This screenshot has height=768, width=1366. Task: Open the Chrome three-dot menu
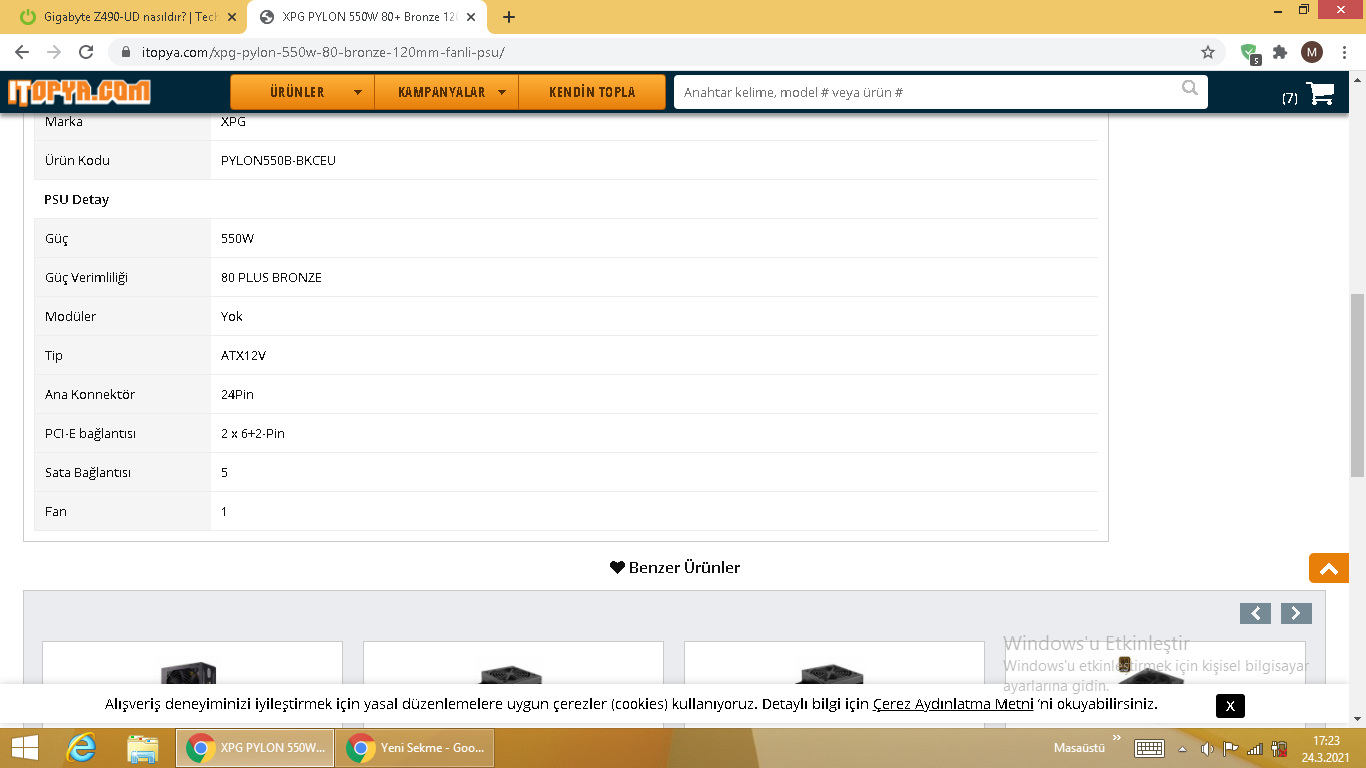pos(1344,52)
